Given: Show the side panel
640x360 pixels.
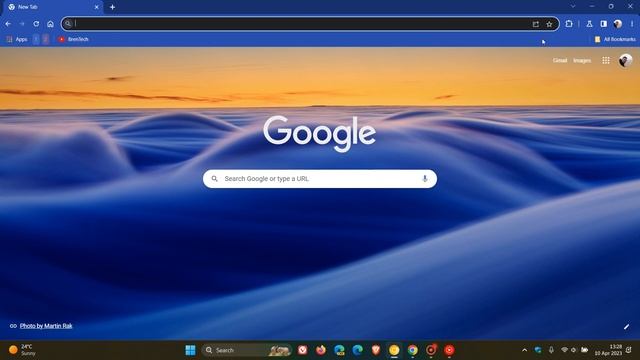Looking at the screenshot, I should tap(604, 24).
